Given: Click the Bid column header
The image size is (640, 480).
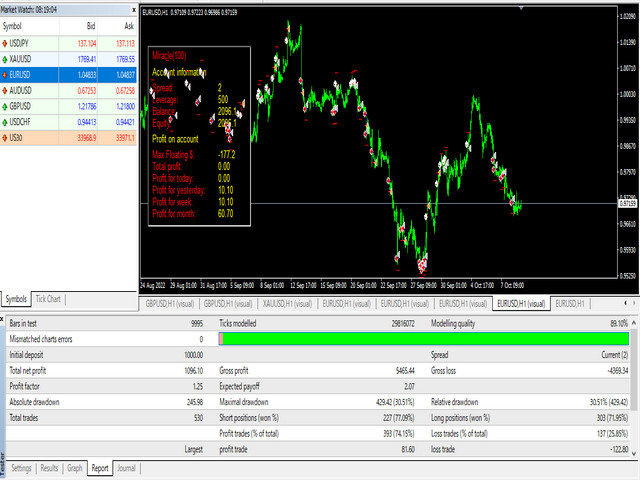Looking at the screenshot, I should click(91, 27).
